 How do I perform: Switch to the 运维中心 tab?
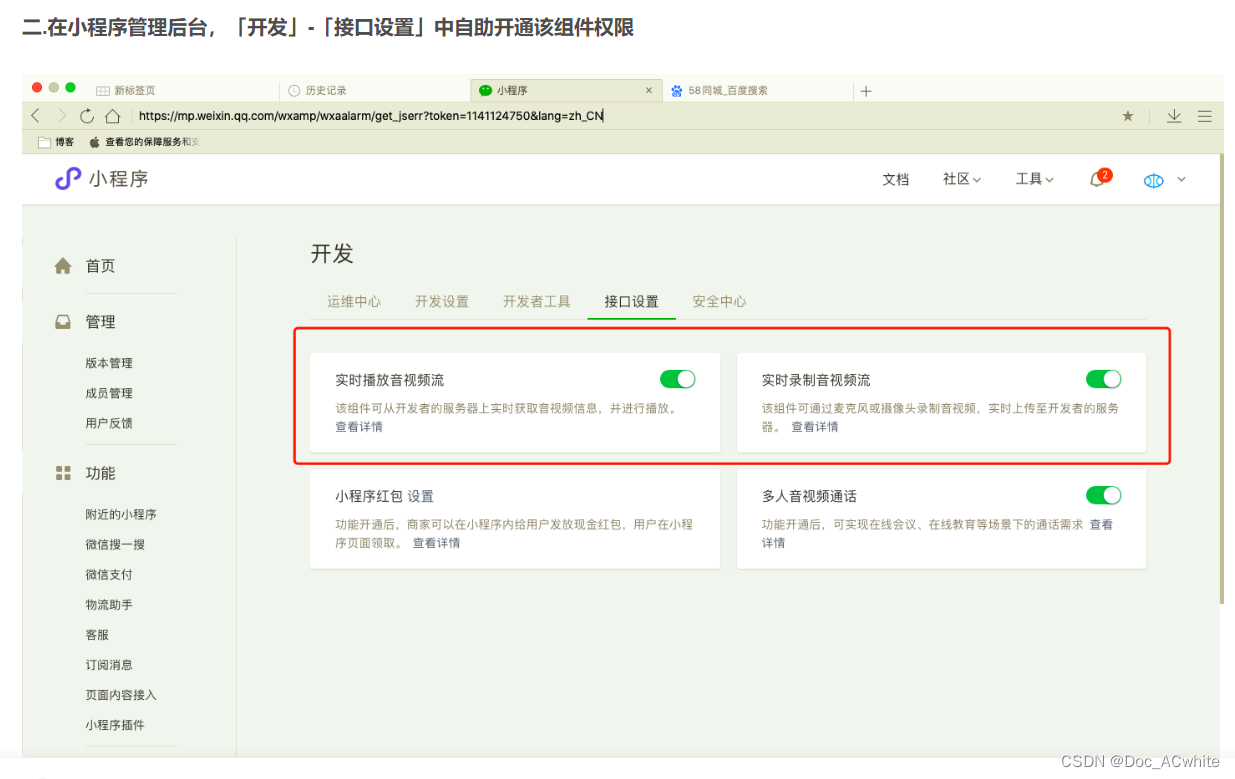coord(354,301)
